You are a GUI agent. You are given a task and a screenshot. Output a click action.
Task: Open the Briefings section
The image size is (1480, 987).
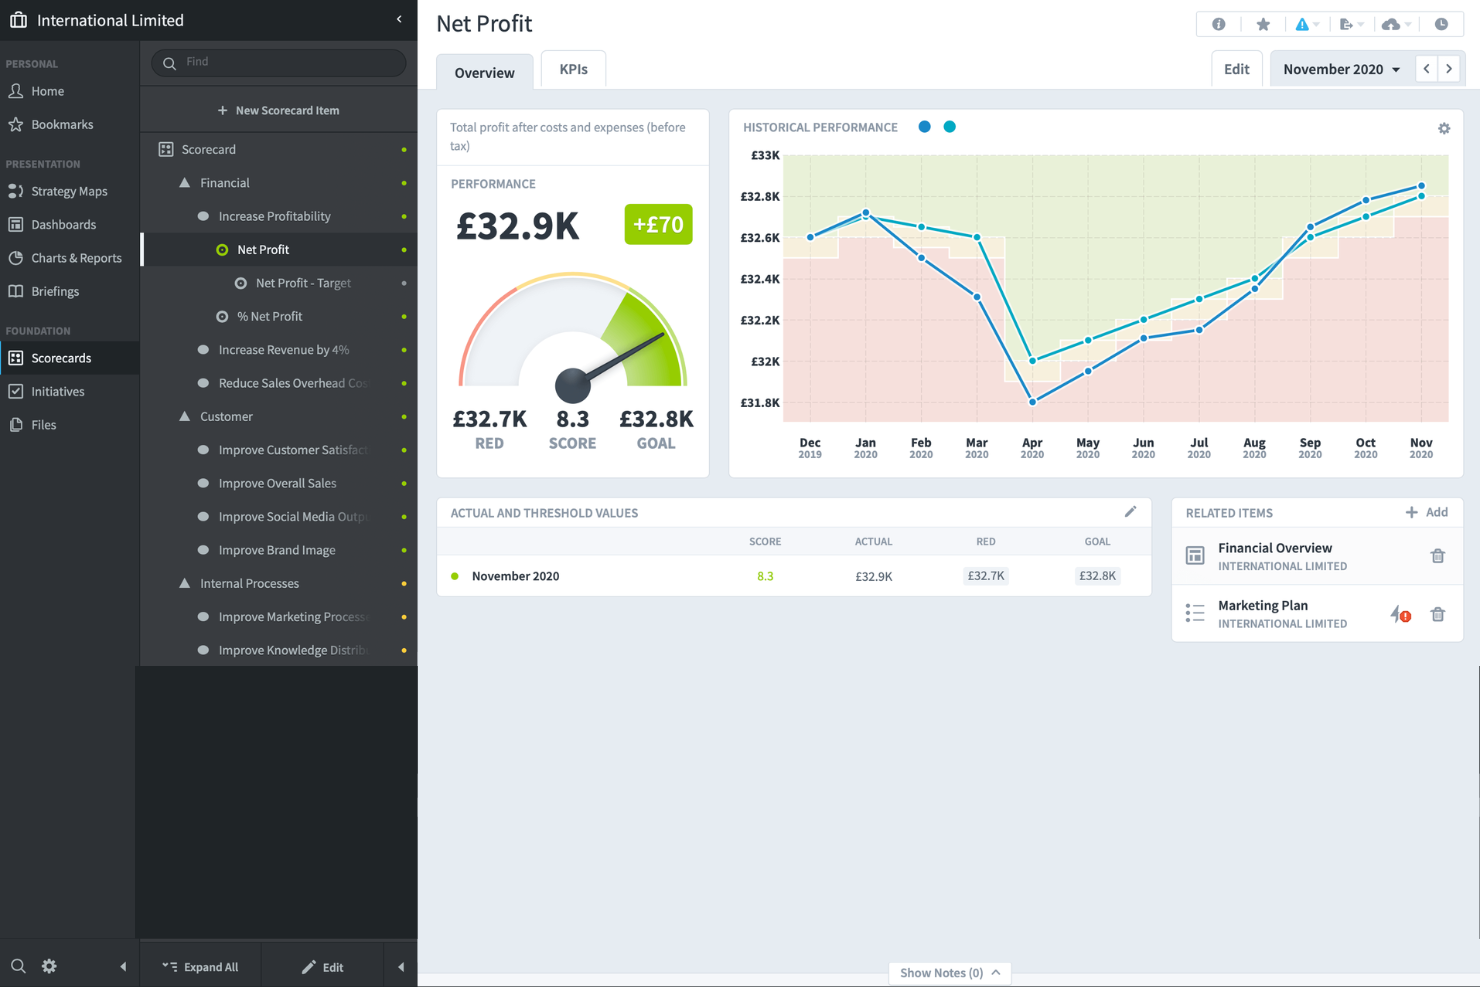pos(55,291)
